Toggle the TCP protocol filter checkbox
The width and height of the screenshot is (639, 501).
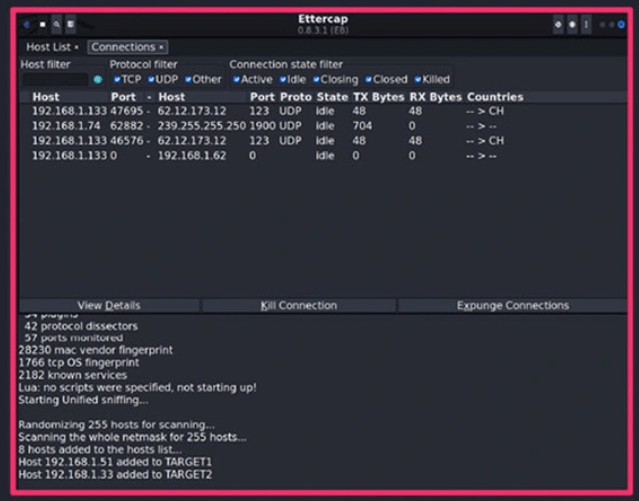[117, 79]
